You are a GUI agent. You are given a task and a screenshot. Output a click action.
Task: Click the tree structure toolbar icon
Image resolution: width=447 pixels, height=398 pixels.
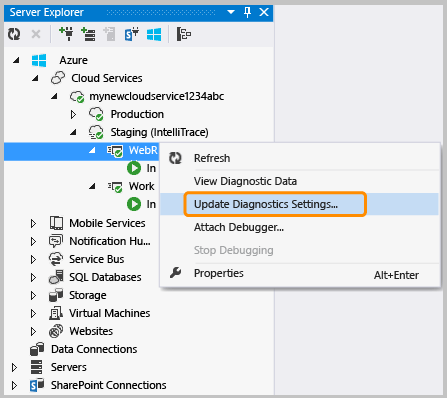[x=184, y=34]
